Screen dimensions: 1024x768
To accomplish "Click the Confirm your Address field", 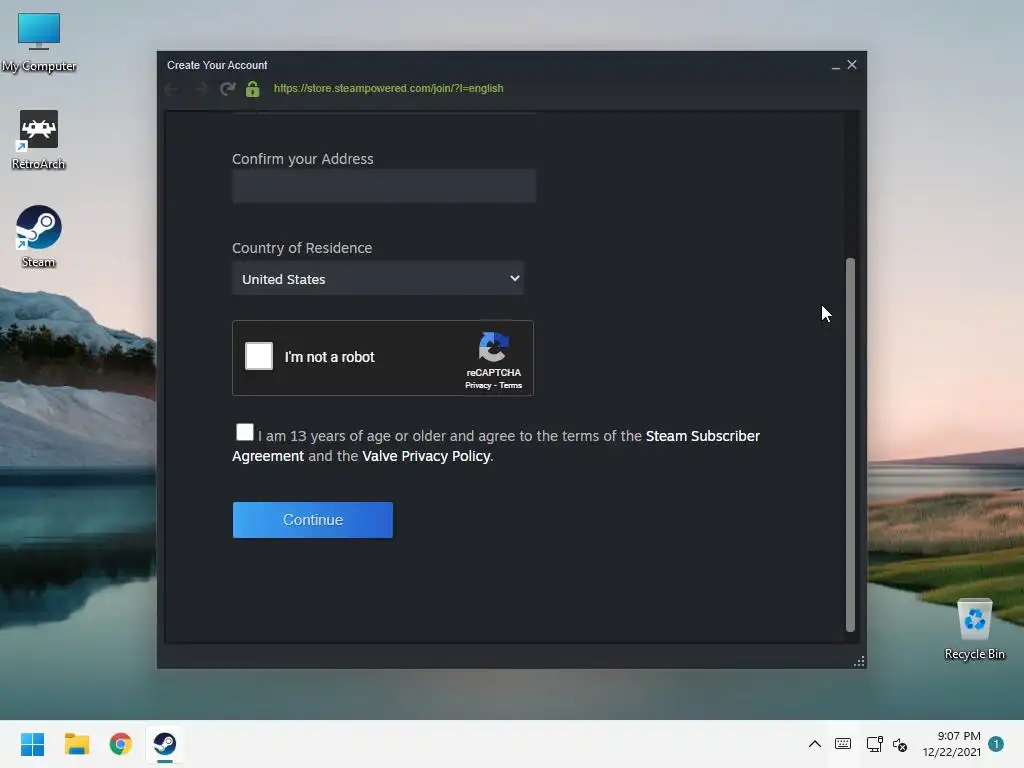I will click(x=384, y=186).
